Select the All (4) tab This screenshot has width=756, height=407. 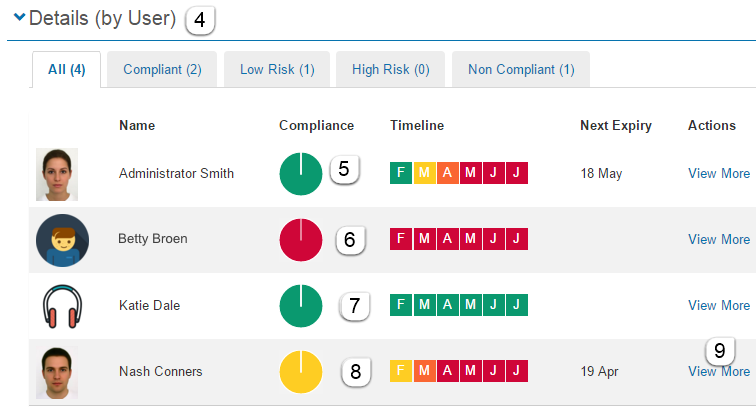tap(66, 70)
